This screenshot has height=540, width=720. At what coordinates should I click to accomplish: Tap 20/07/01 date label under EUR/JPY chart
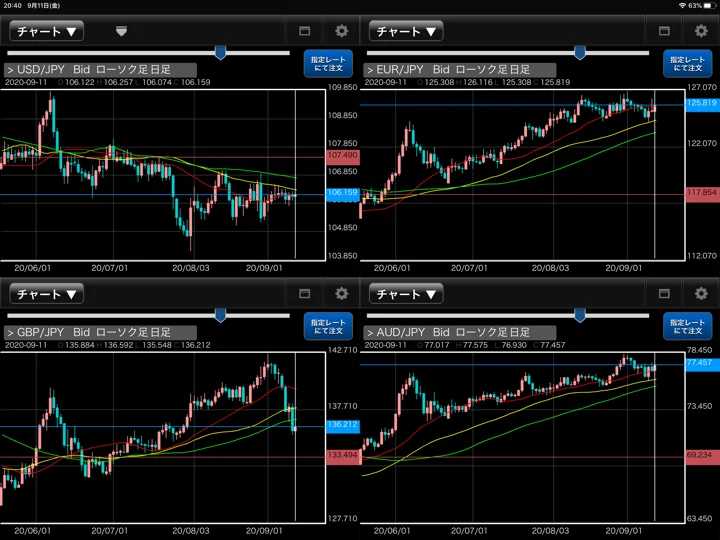tap(469, 268)
